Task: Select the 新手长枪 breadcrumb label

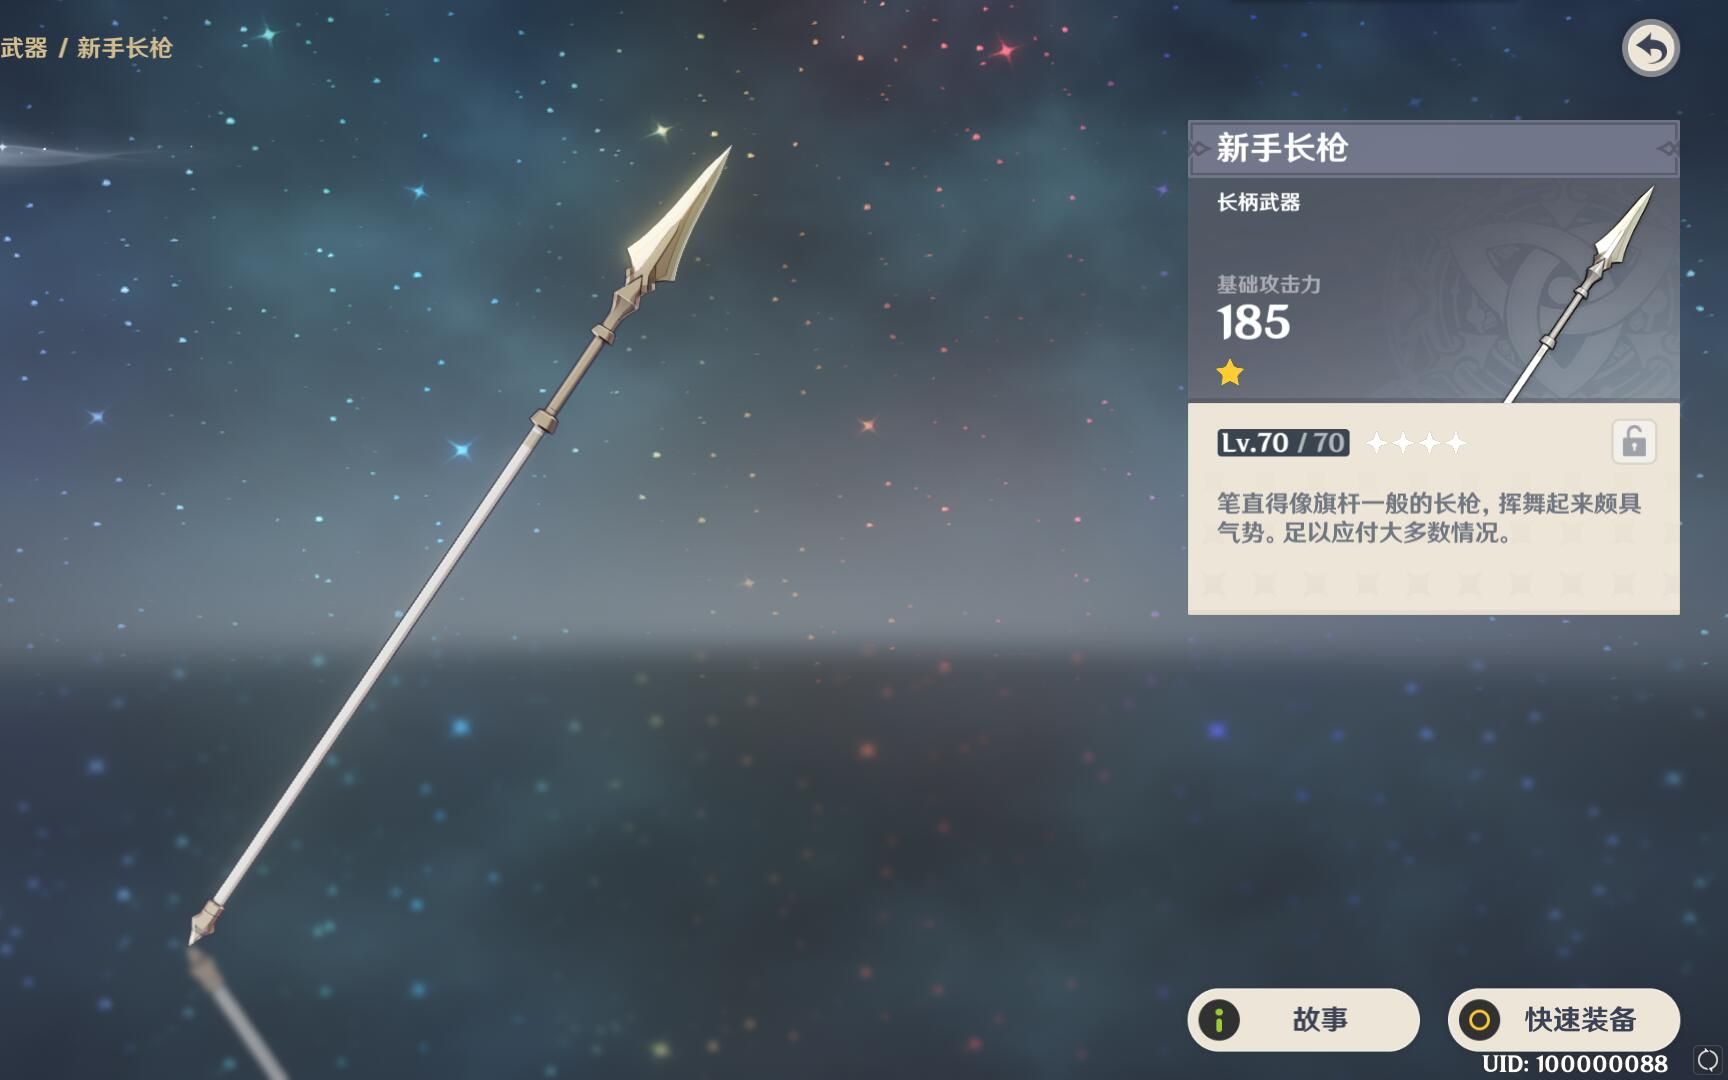Action: [x=125, y=48]
